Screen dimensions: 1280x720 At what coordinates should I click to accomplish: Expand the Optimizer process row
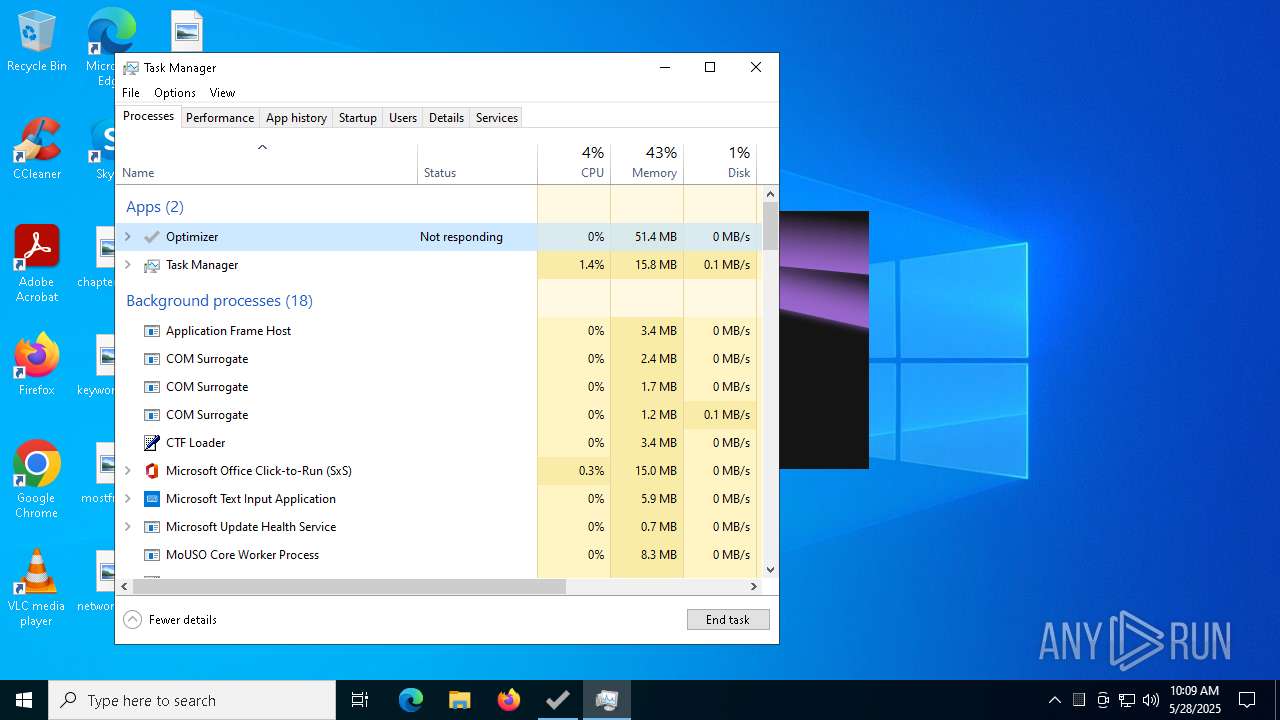[x=127, y=237]
